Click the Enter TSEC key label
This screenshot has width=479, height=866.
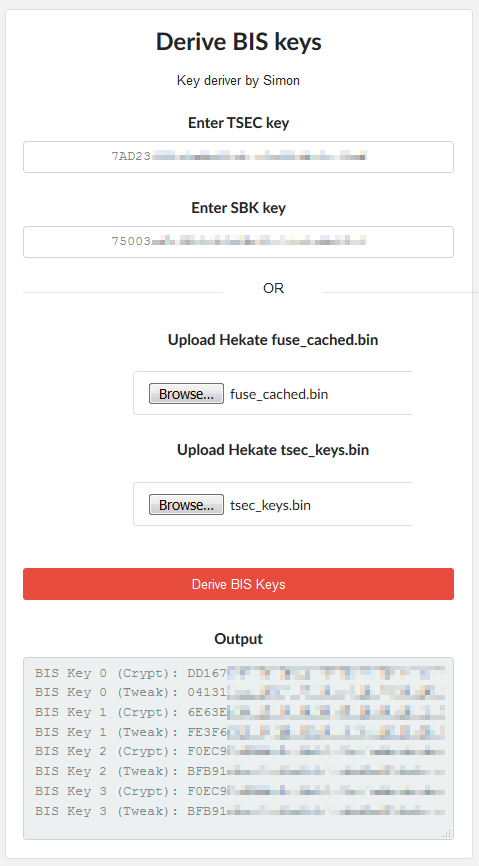(238, 123)
